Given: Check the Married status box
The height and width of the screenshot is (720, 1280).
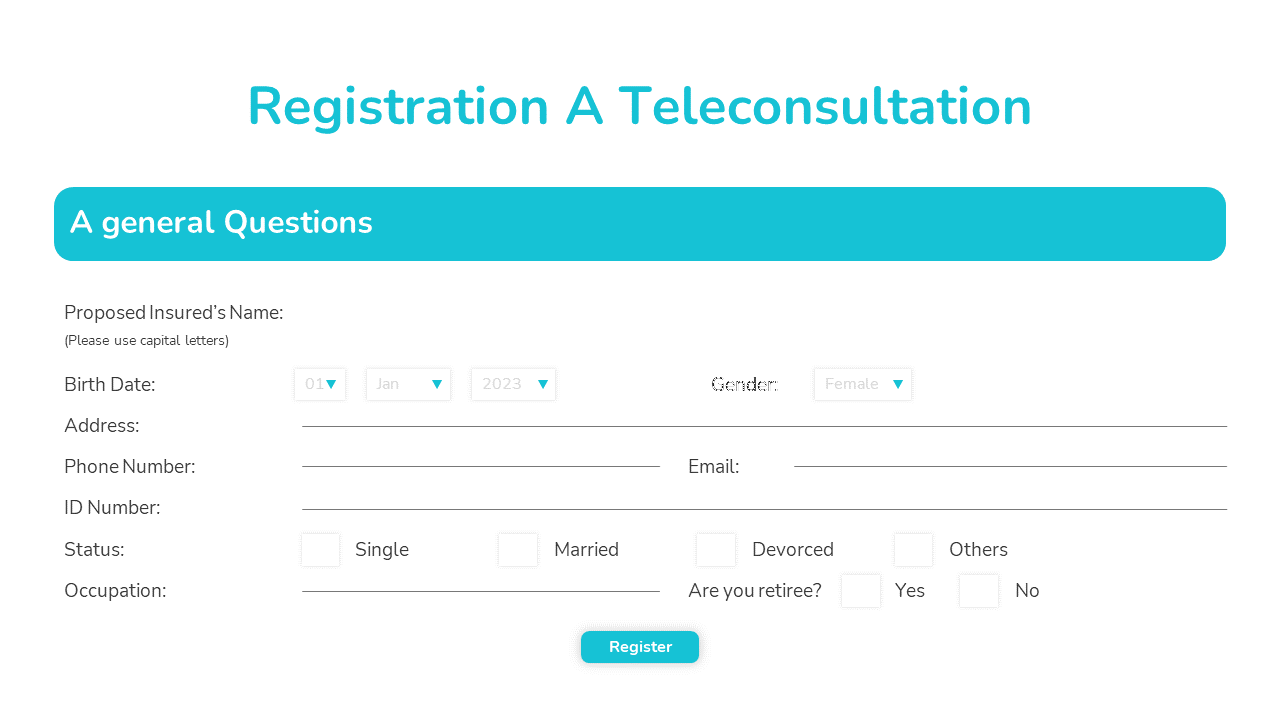Looking at the screenshot, I should tap(518, 550).
